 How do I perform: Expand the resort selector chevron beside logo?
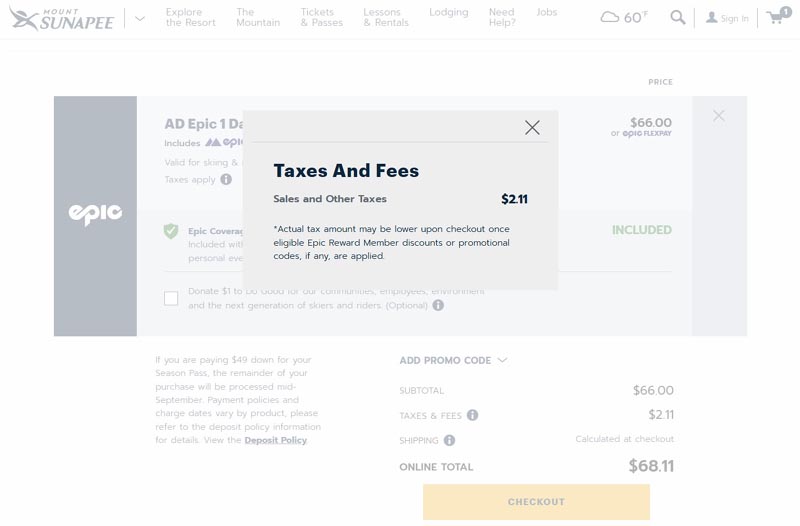[140, 18]
